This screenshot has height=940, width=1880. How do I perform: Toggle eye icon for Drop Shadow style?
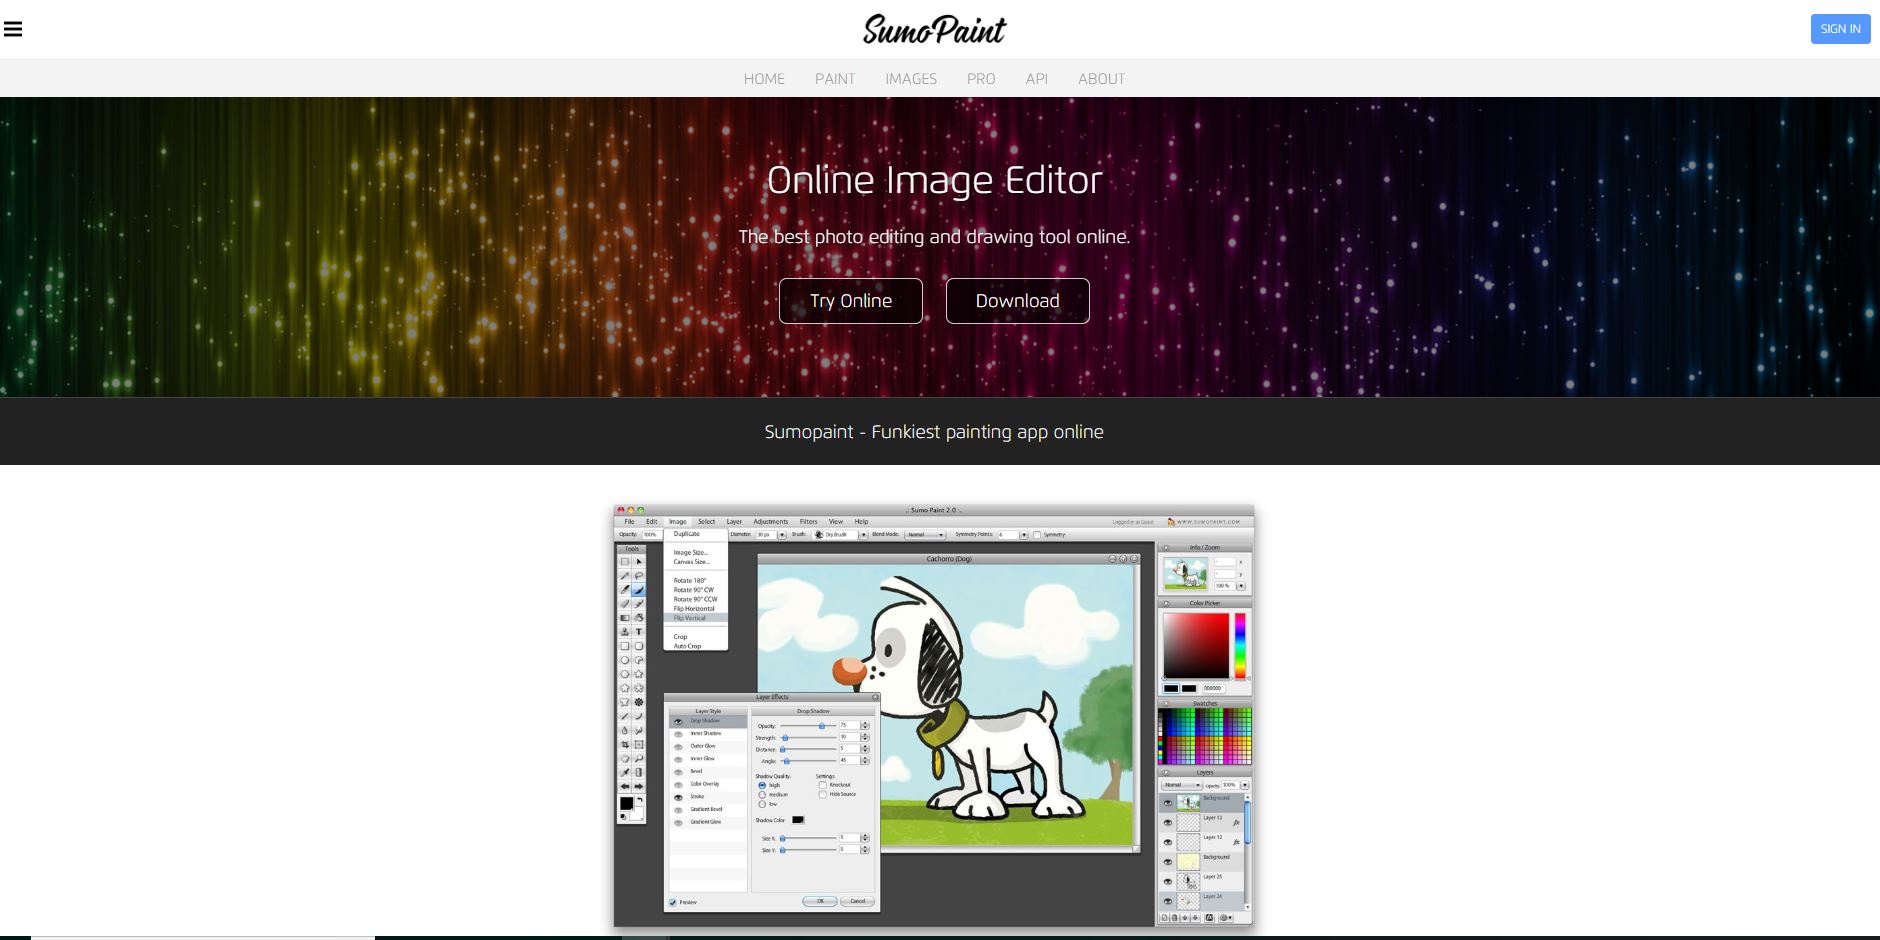coord(678,721)
